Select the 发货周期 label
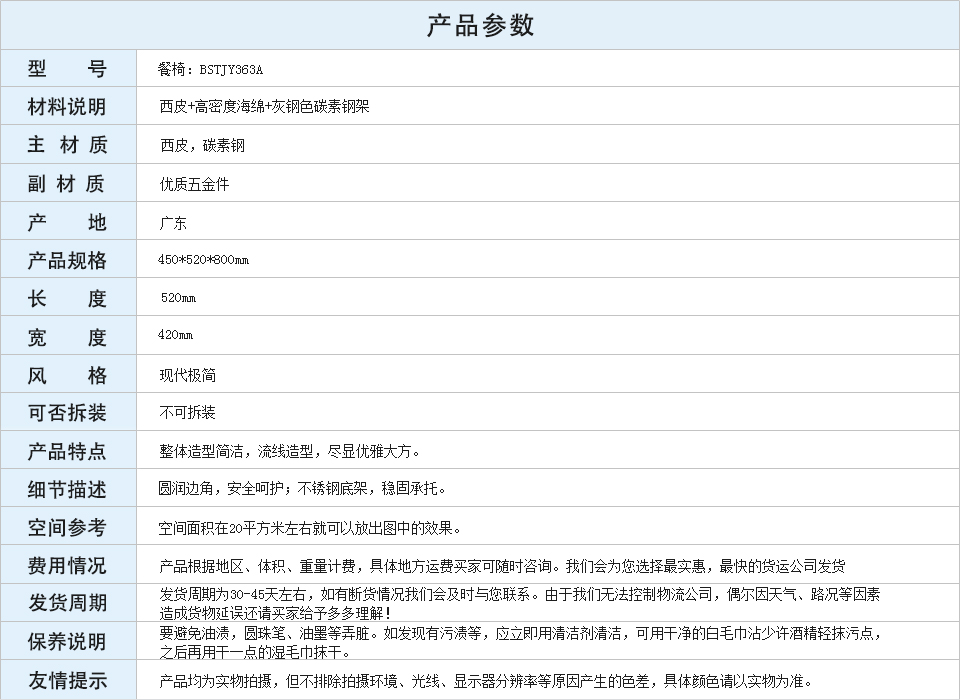The image size is (960, 700). pyautogui.click(x=67, y=603)
